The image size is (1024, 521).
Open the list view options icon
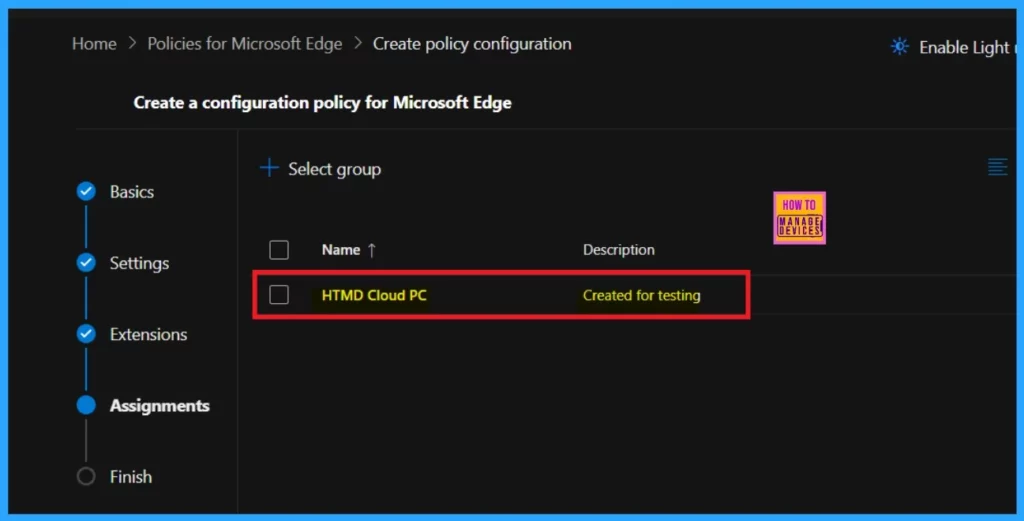997,167
